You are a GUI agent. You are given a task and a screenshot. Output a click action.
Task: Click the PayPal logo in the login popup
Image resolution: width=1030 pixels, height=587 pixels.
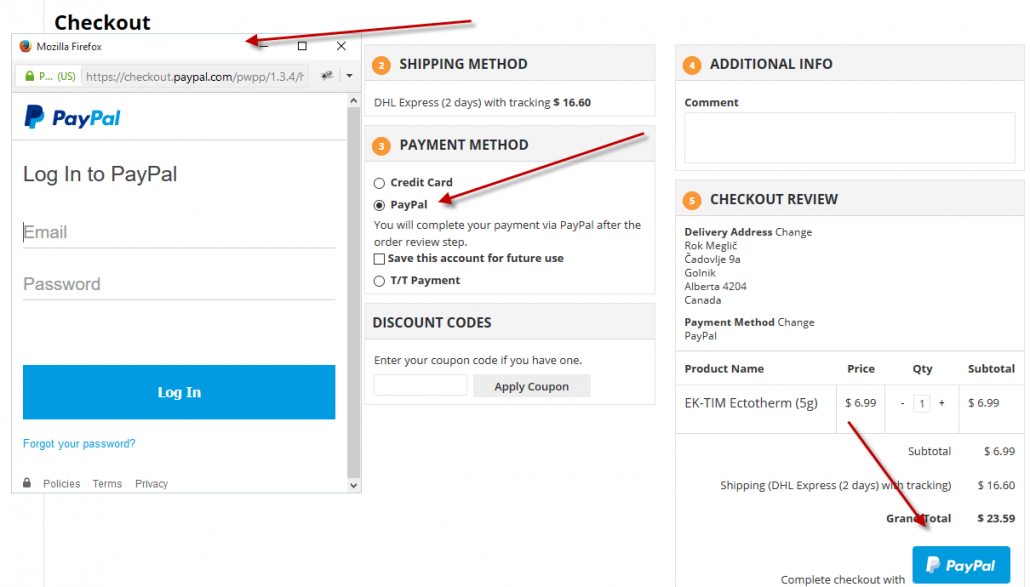[x=72, y=118]
